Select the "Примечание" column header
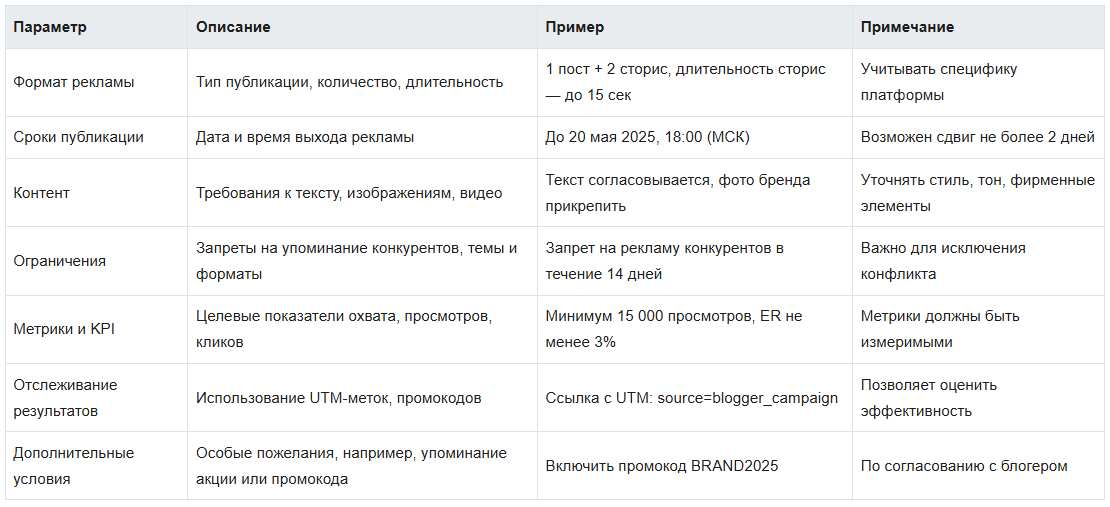The height and width of the screenshot is (507, 1110). 907,27
